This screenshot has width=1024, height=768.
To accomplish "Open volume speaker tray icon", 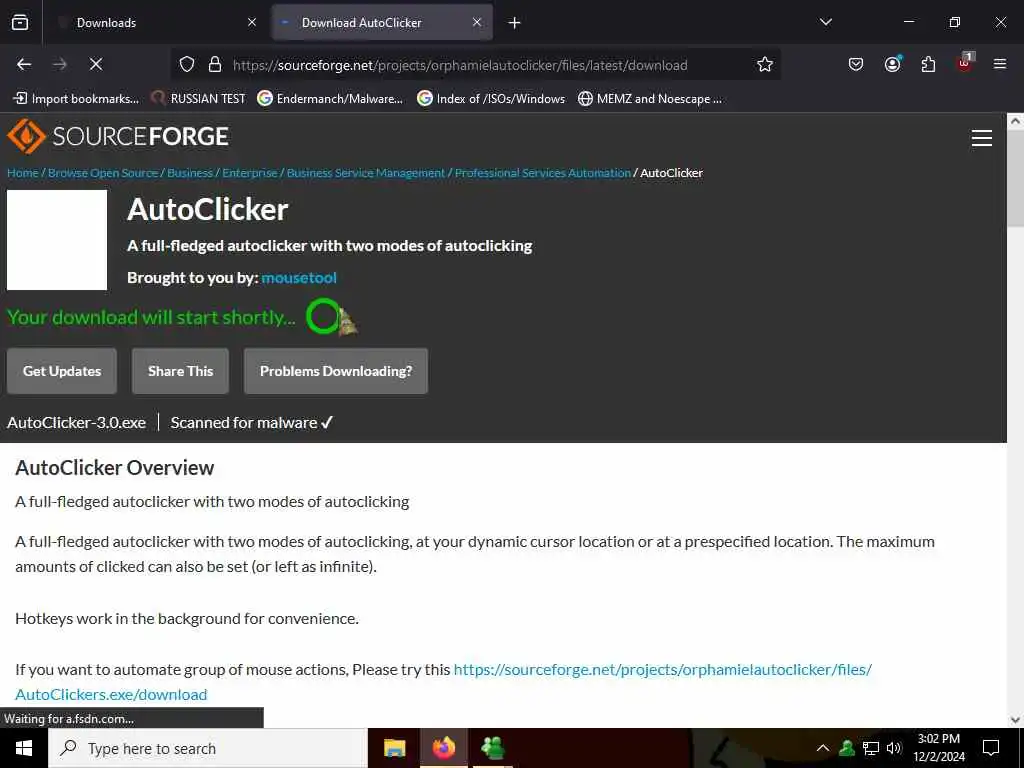I will [894, 748].
